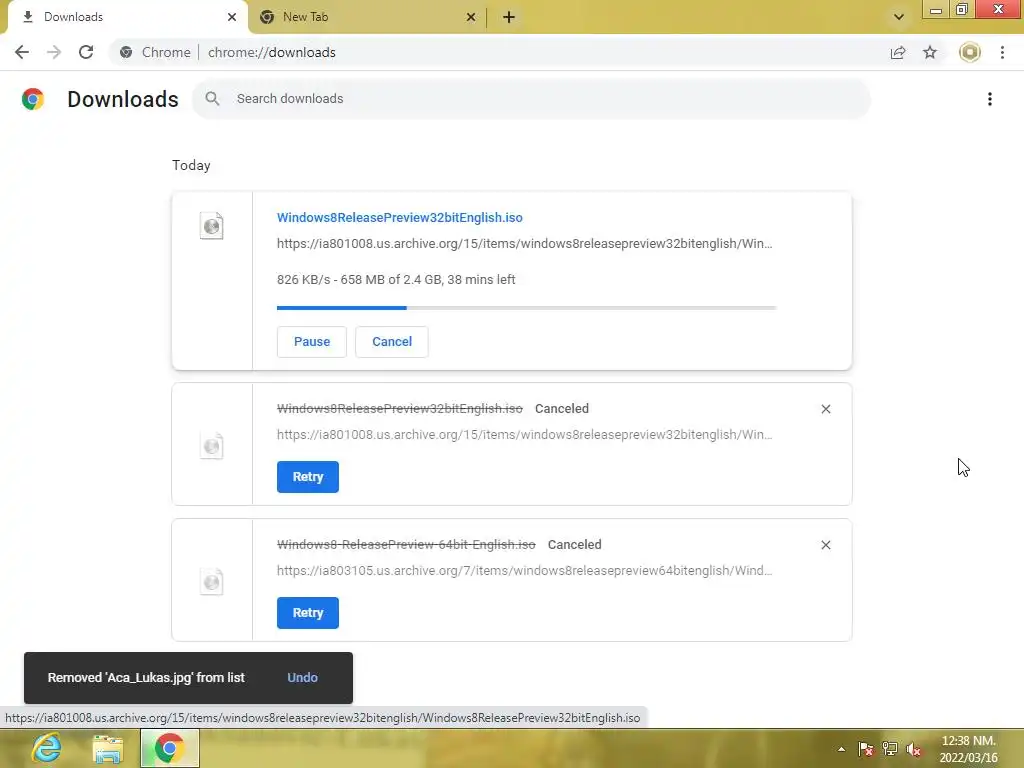The width and height of the screenshot is (1024, 768).
Task: Click the file icon of the active download
Action: (x=212, y=226)
